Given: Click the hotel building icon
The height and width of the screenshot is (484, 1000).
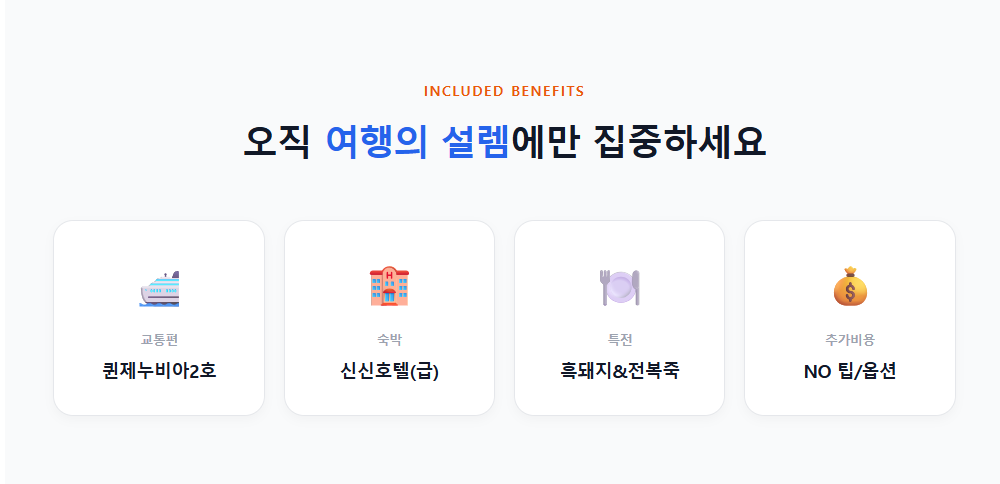Looking at the screenshot, I should pyautogui.click(x=389, y=287).
